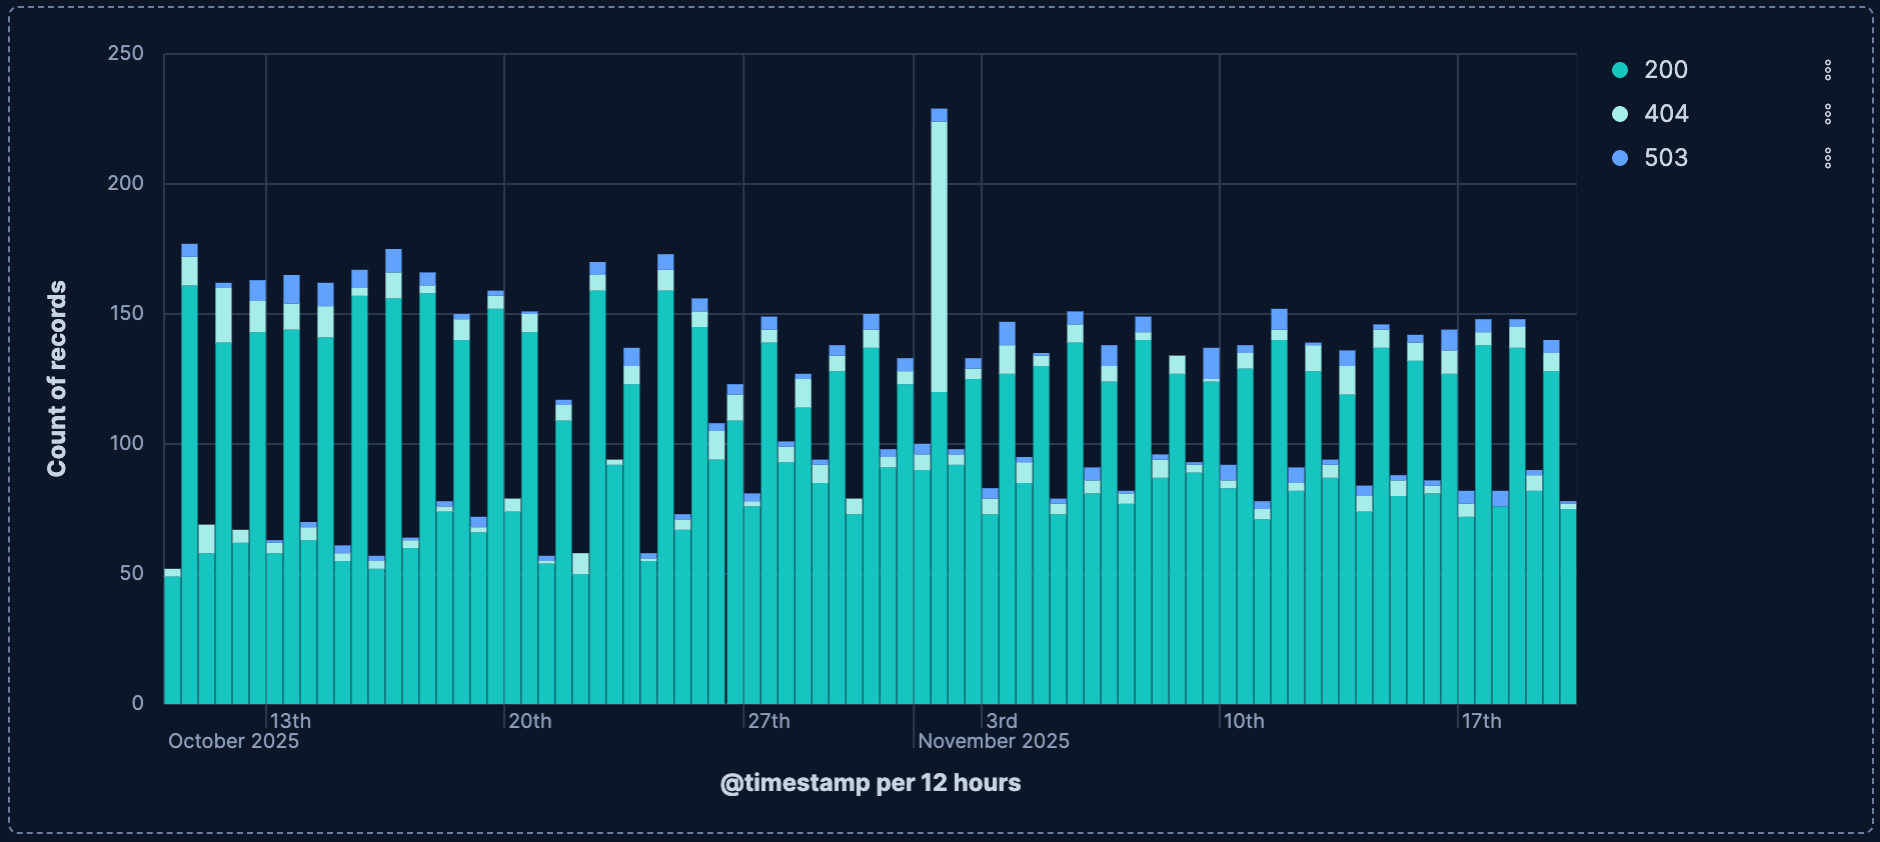Toggle the 404 legend label
1880x842 pixels.
coord(1666,114)
